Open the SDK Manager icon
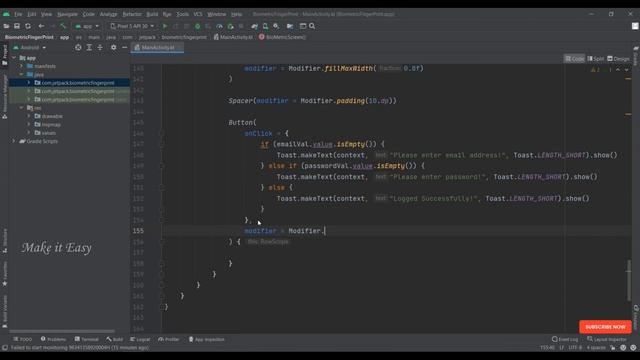This screenshot has width=640, height=360. (x=276, y=26)
